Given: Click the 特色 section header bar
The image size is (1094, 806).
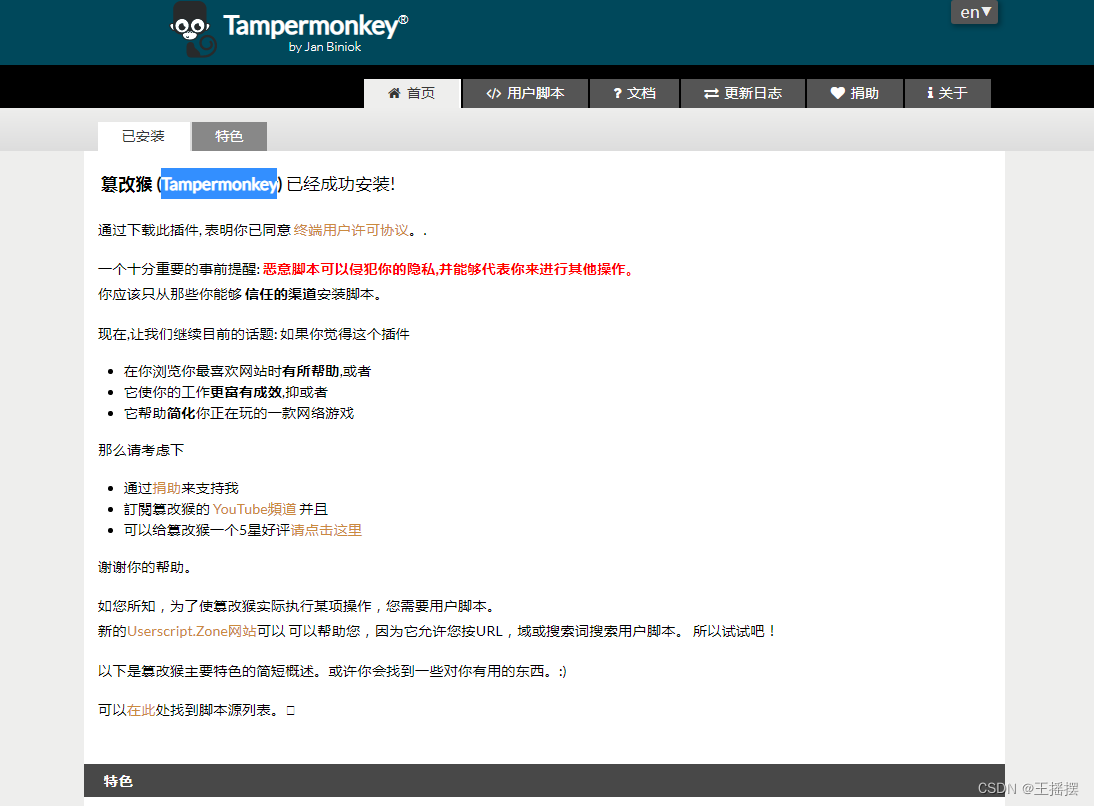Looking at the screenshot, I should [x=544, y=780].
